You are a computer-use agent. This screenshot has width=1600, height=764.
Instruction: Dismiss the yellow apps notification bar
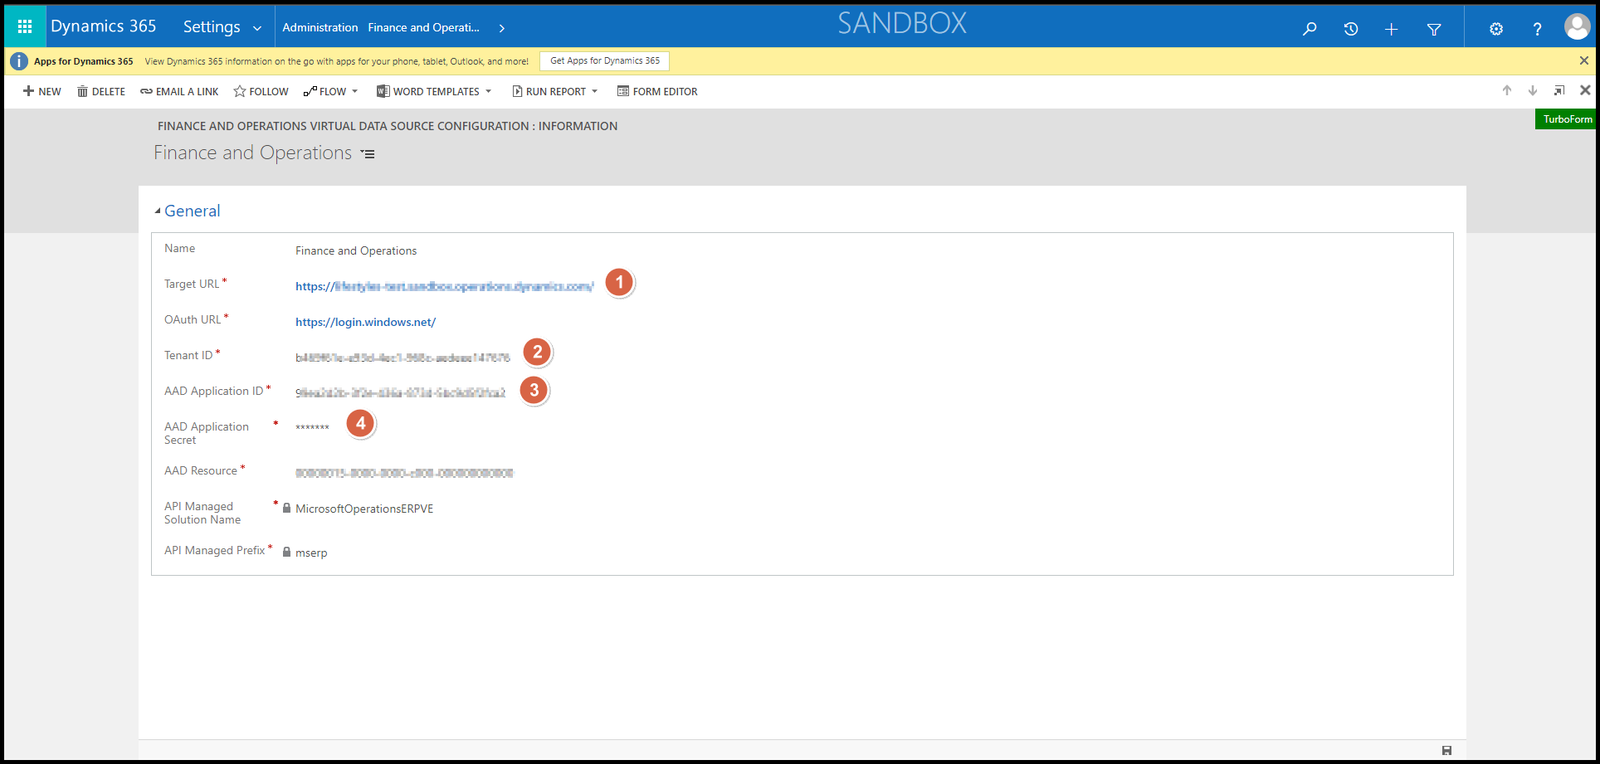[1584, 61]
